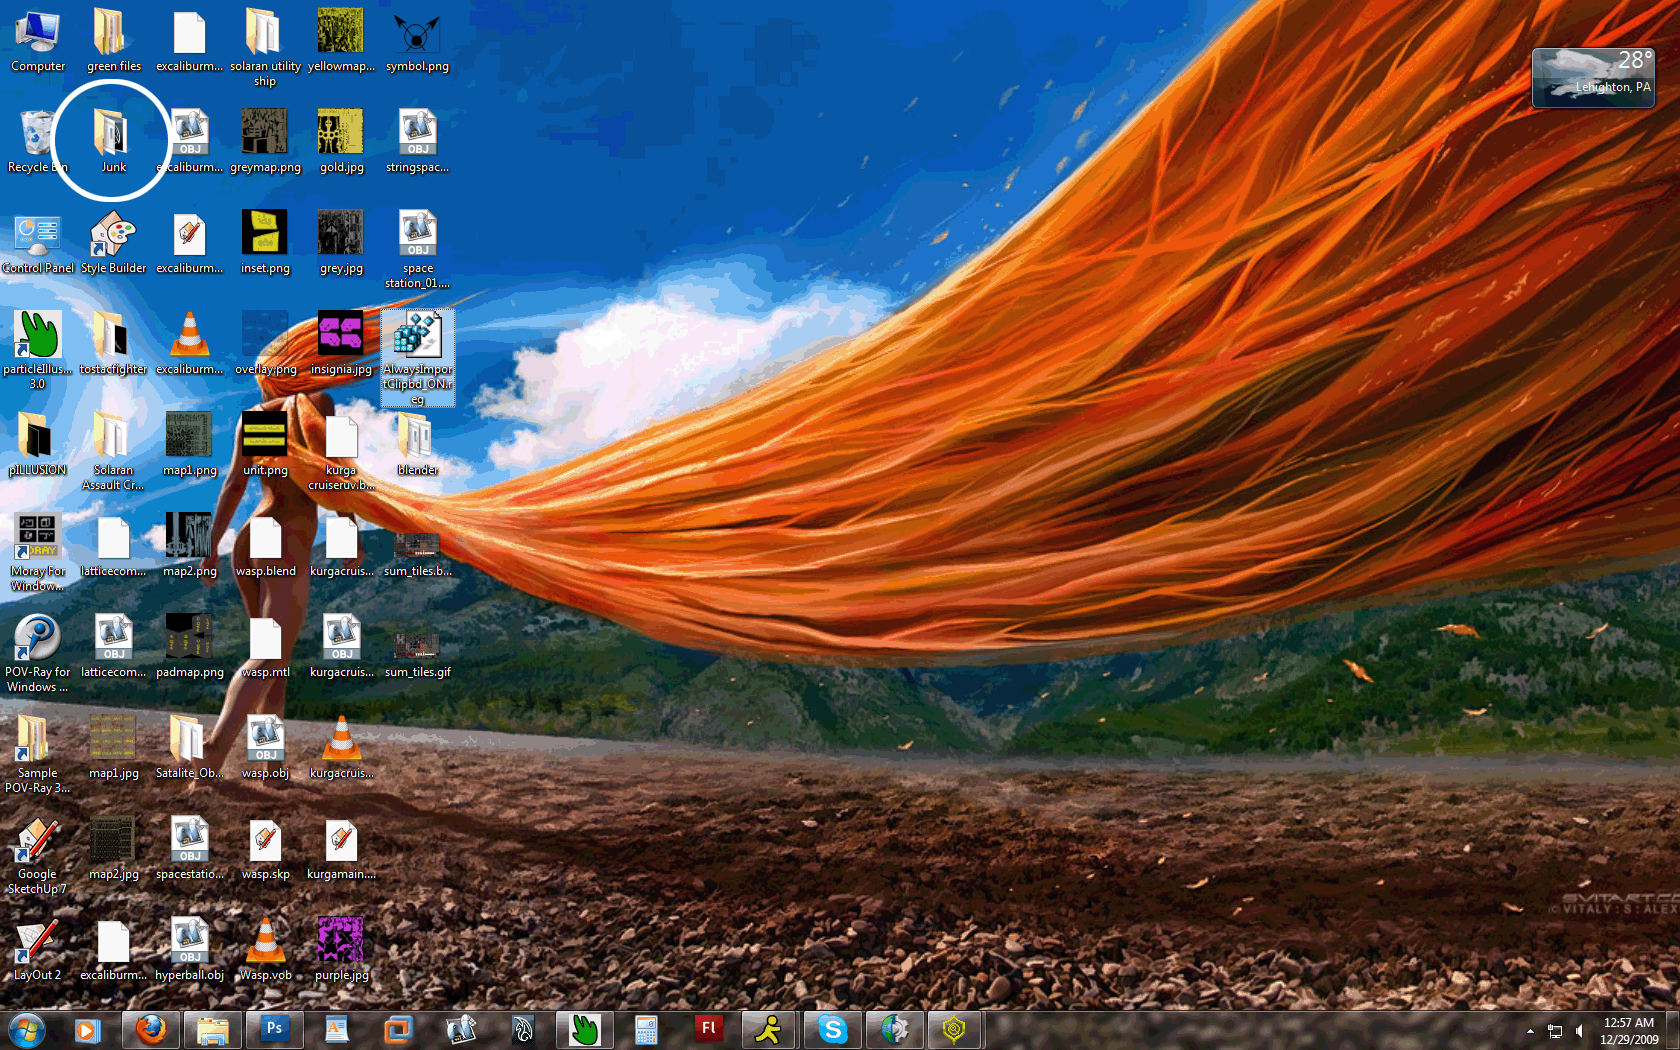Launch Windows Media Player from the taskbar
This screenshot has height=1050, width=1680.
pyautogui.click(x=88, y=1030)
